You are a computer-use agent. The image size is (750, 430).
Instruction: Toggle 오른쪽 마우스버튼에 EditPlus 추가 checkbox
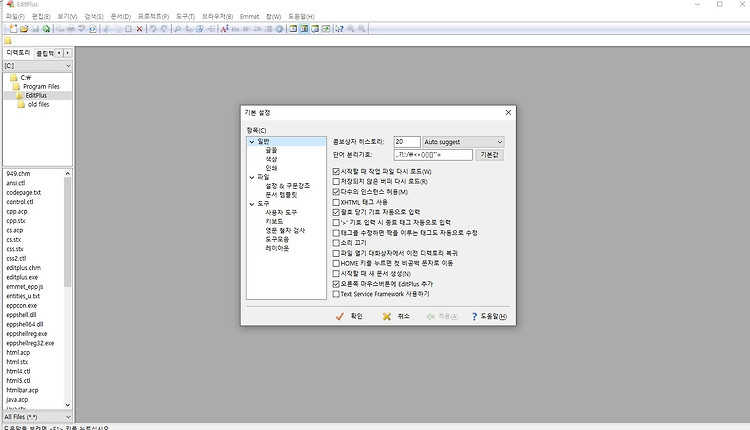coord(336,284)
